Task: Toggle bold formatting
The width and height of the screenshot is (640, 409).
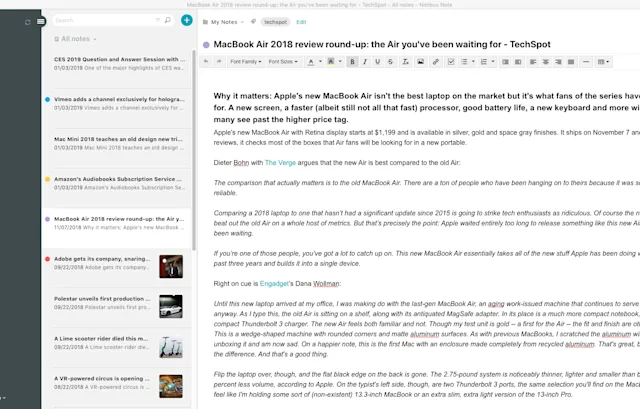Action: [x=352, y=62]
